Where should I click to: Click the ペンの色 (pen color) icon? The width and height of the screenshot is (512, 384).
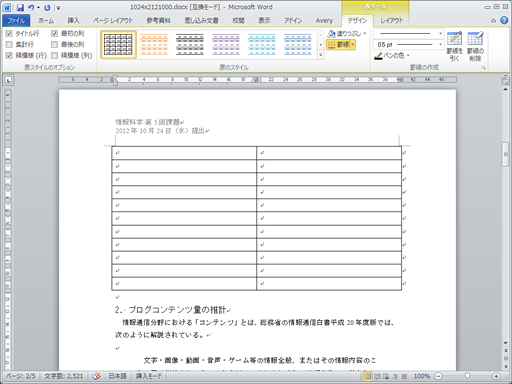[x=378, y=56]
